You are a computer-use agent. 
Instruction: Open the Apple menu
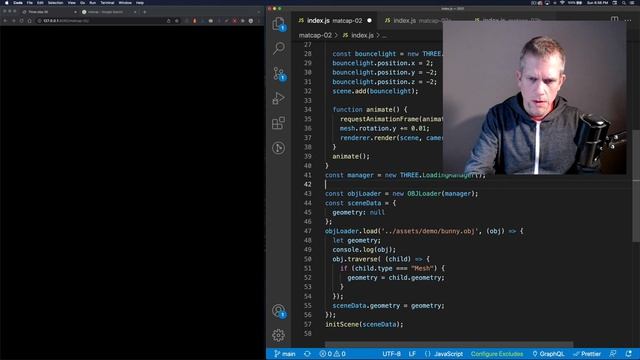7,2
